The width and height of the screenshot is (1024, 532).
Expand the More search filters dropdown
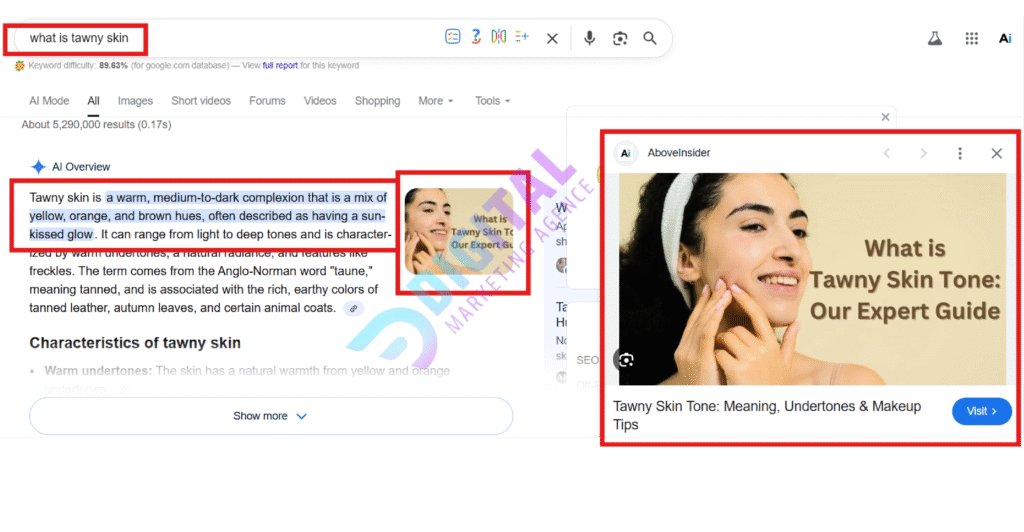[435, 101]
